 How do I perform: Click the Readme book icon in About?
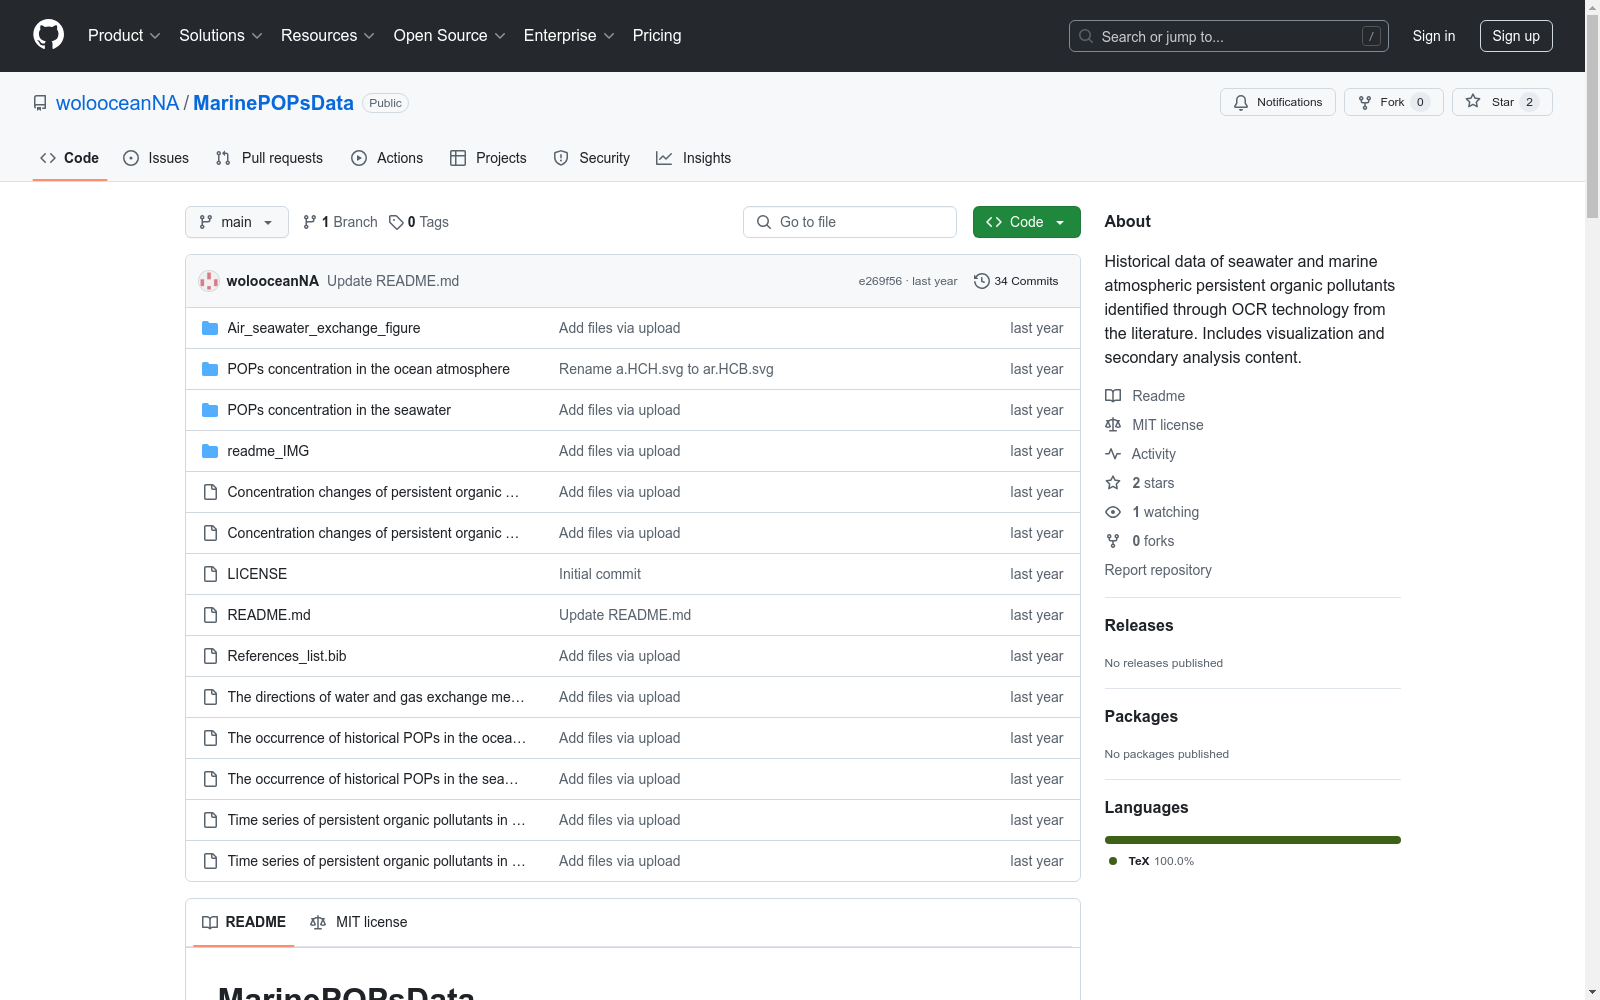pyautogui.click(x=1113, y=396)
